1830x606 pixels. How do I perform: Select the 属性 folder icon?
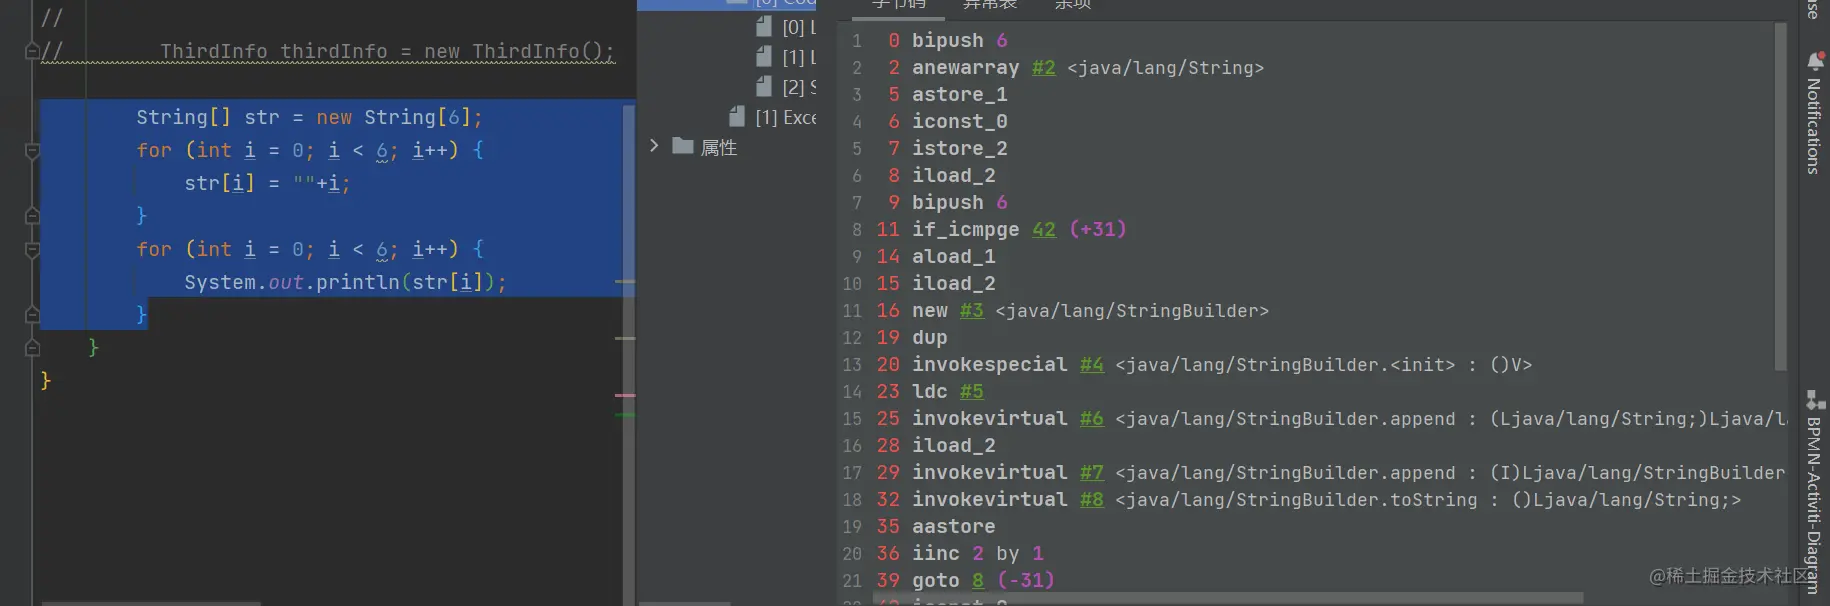point(683,146)
